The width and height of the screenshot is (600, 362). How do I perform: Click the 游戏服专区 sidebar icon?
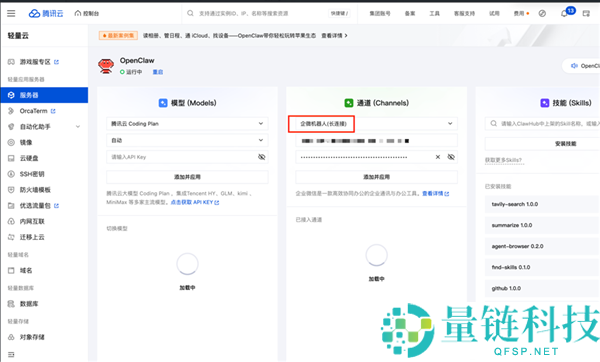click(x=11, y=62)
